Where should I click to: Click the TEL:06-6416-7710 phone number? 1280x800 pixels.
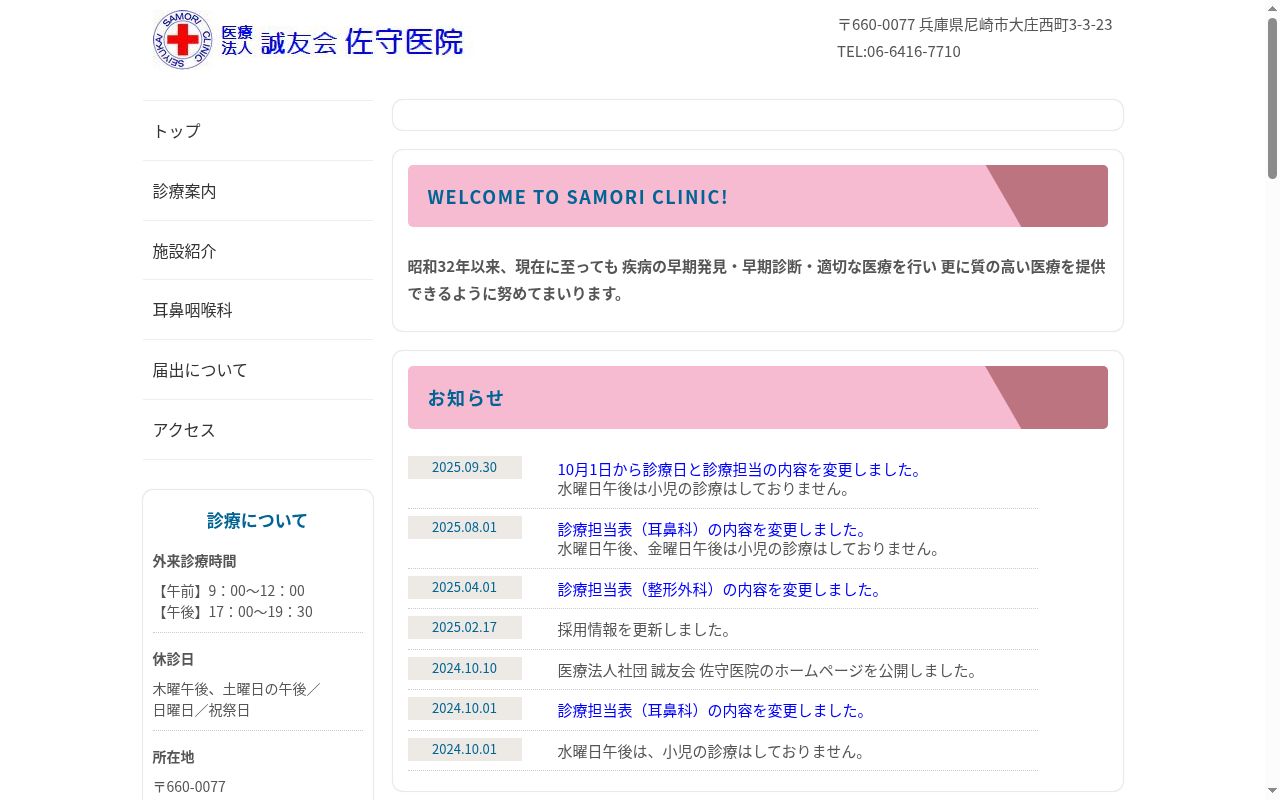(x=899, y=51)
